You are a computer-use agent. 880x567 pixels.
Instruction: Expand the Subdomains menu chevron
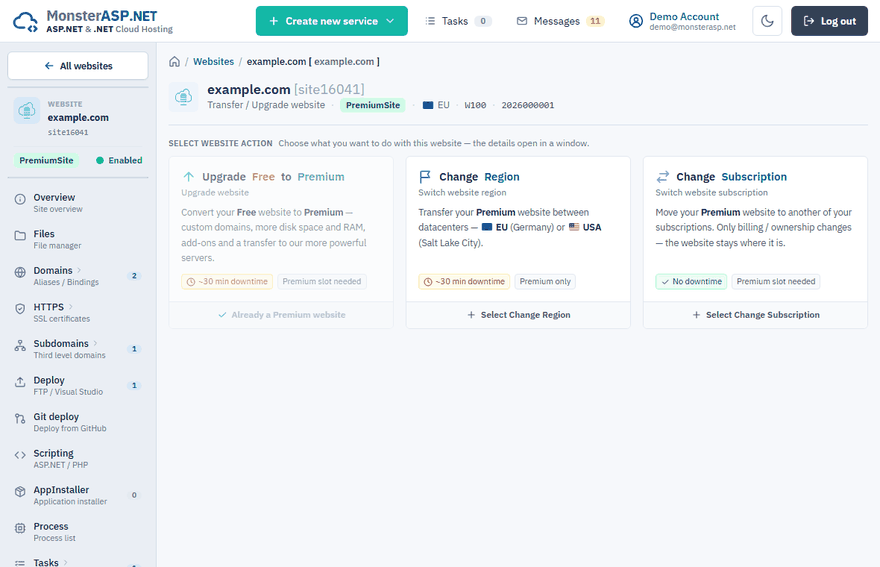pyautogui.click(x=95, y=343)
